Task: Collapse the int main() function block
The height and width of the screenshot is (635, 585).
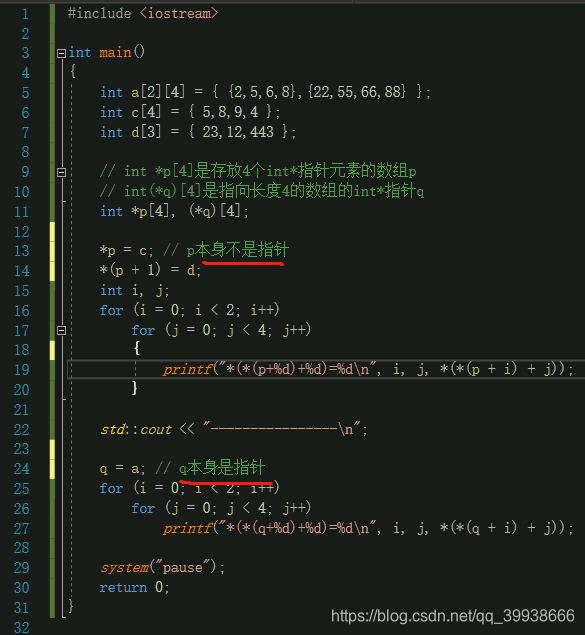Action: click(61, 53)
